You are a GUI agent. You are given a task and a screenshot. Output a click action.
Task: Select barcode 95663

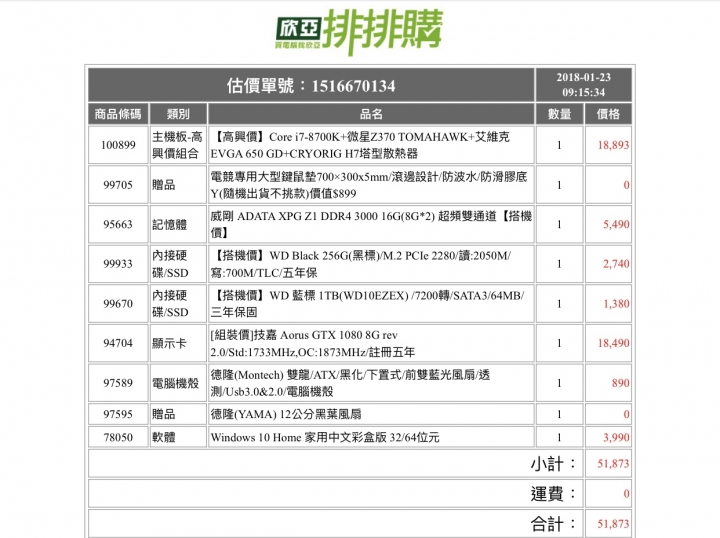point(118,224)
